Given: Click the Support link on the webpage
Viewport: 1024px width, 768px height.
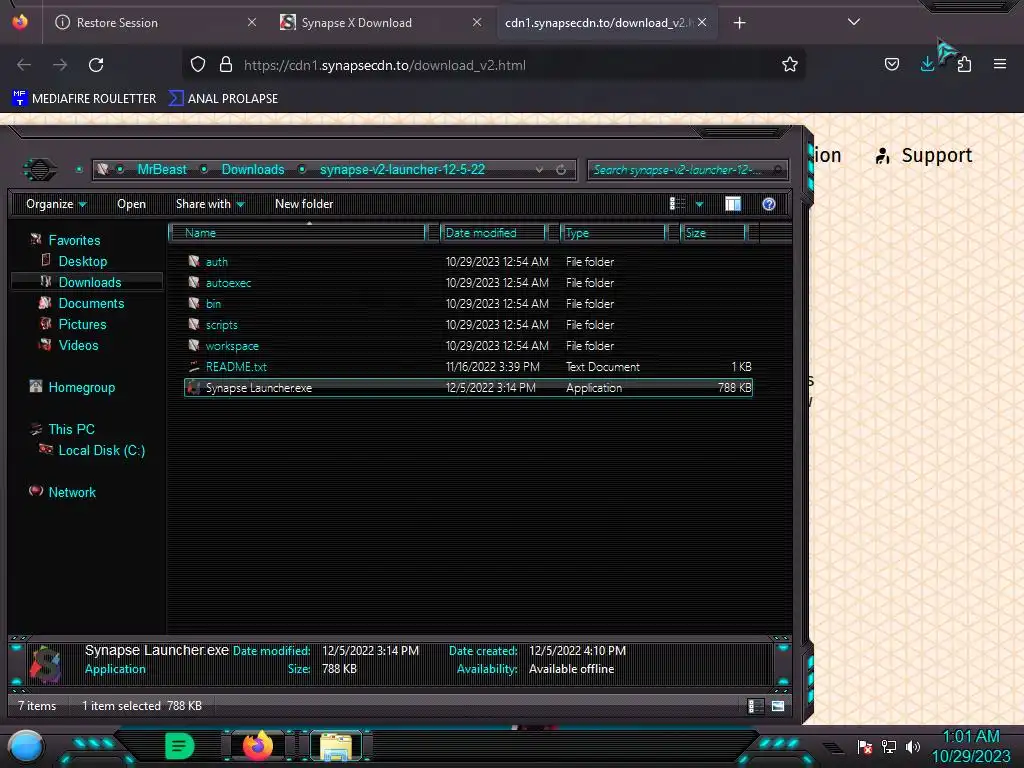Looking at the screenshot, I should (924, 155).
